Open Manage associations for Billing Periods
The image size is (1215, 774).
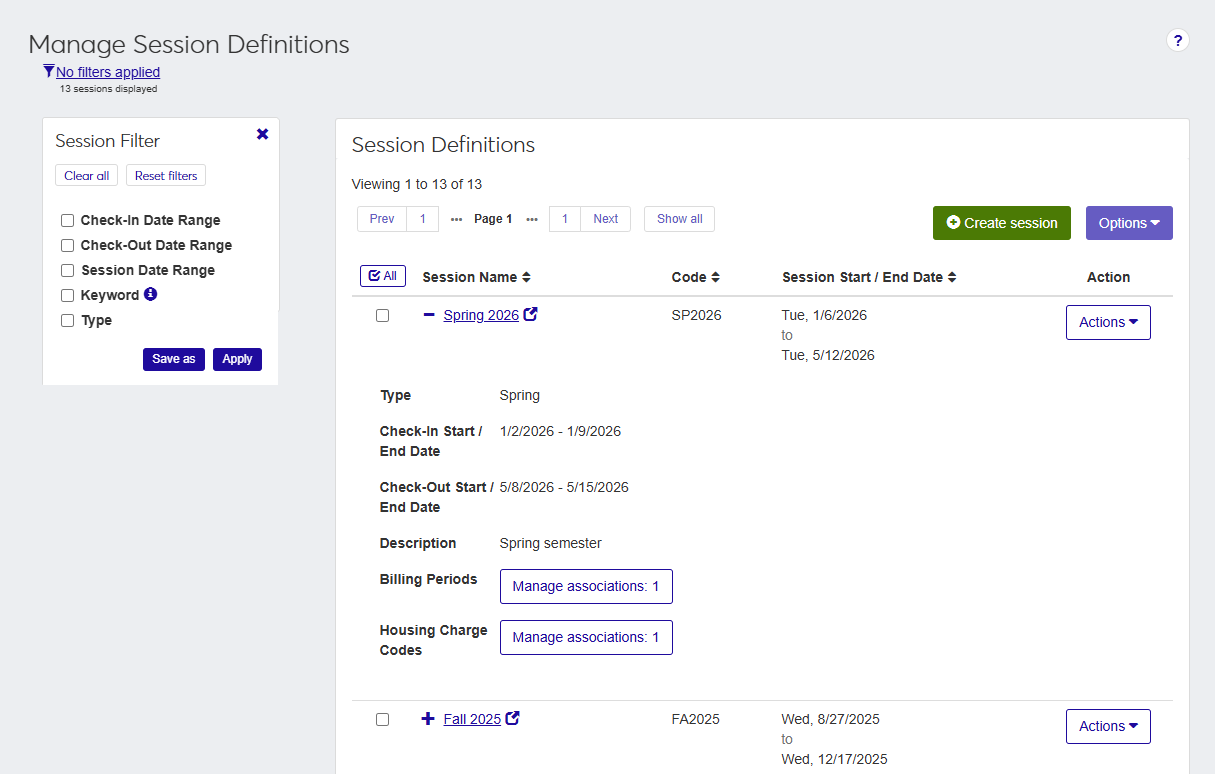[586, 586]
